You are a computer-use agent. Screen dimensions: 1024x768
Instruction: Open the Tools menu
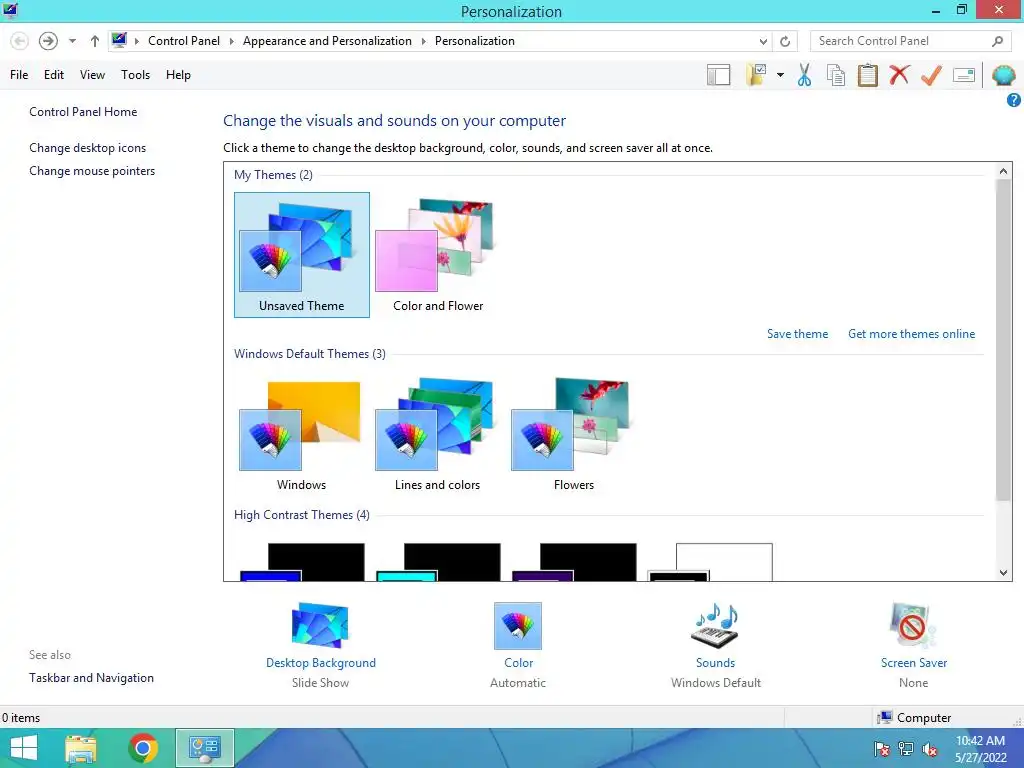point(135,75)
